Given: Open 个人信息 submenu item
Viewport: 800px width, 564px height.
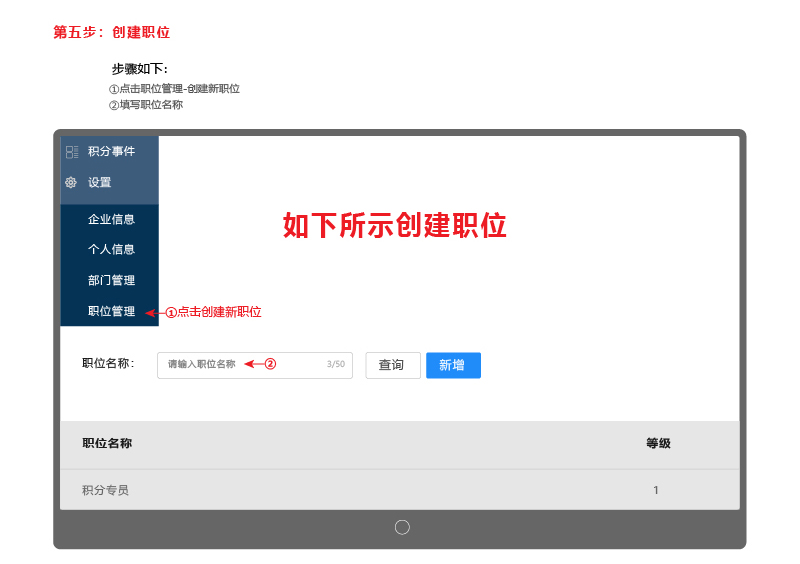Looking at the screenshot, I should pyautogui.click(x=110, y=250).
